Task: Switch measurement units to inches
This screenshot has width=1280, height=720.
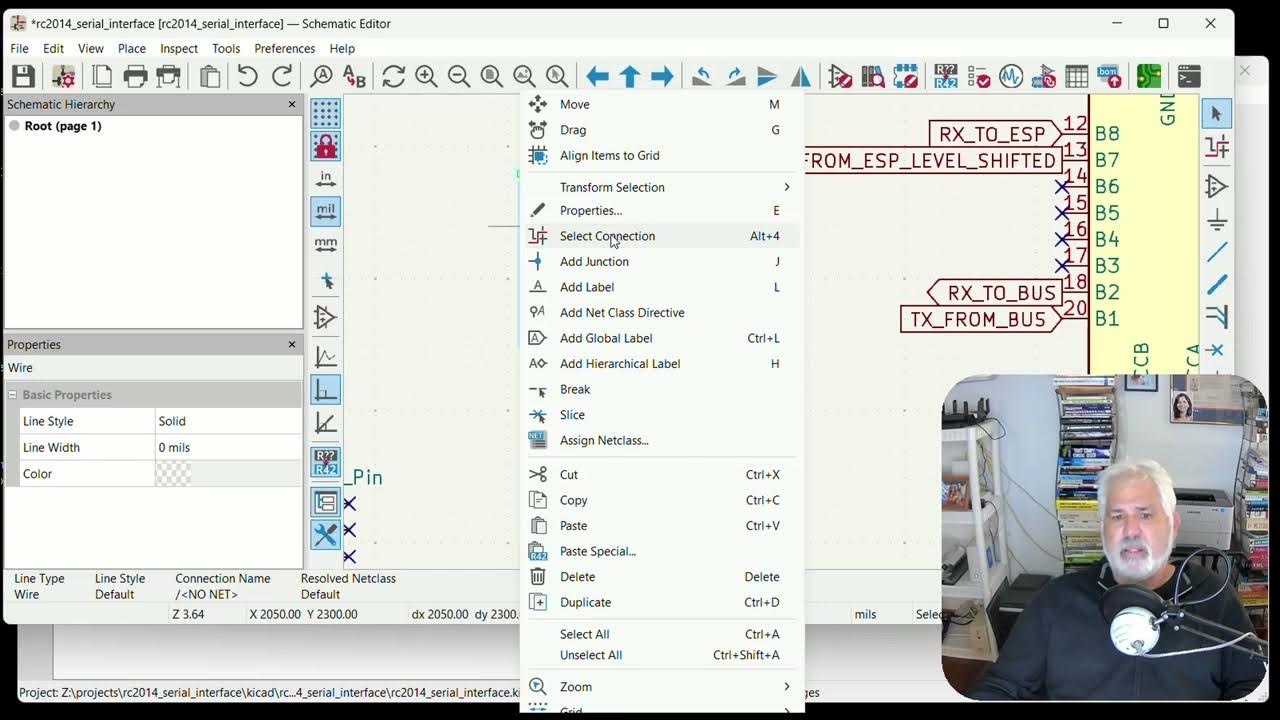Action: point(325,177)
